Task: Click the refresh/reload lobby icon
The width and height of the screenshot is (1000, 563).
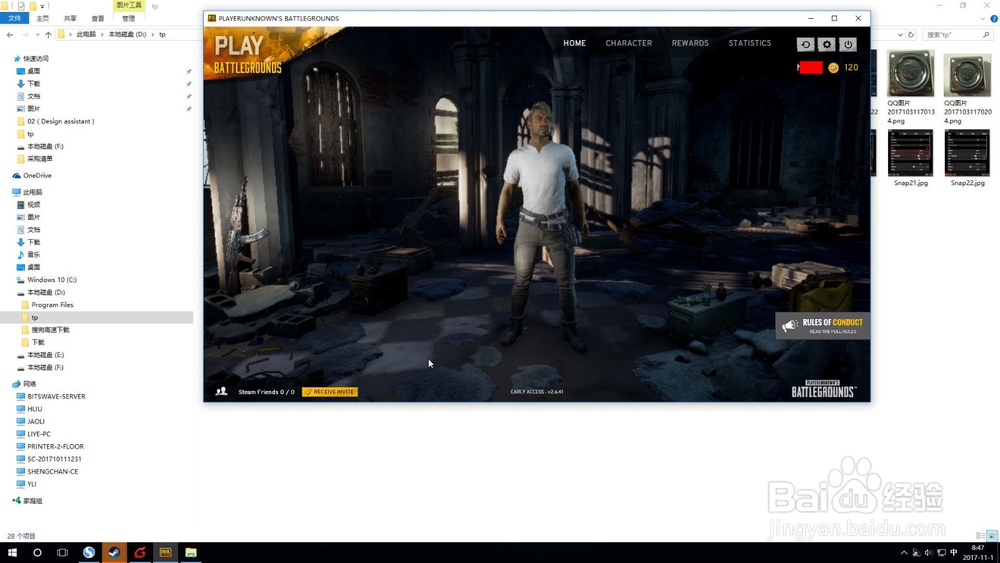Action: 805,44
